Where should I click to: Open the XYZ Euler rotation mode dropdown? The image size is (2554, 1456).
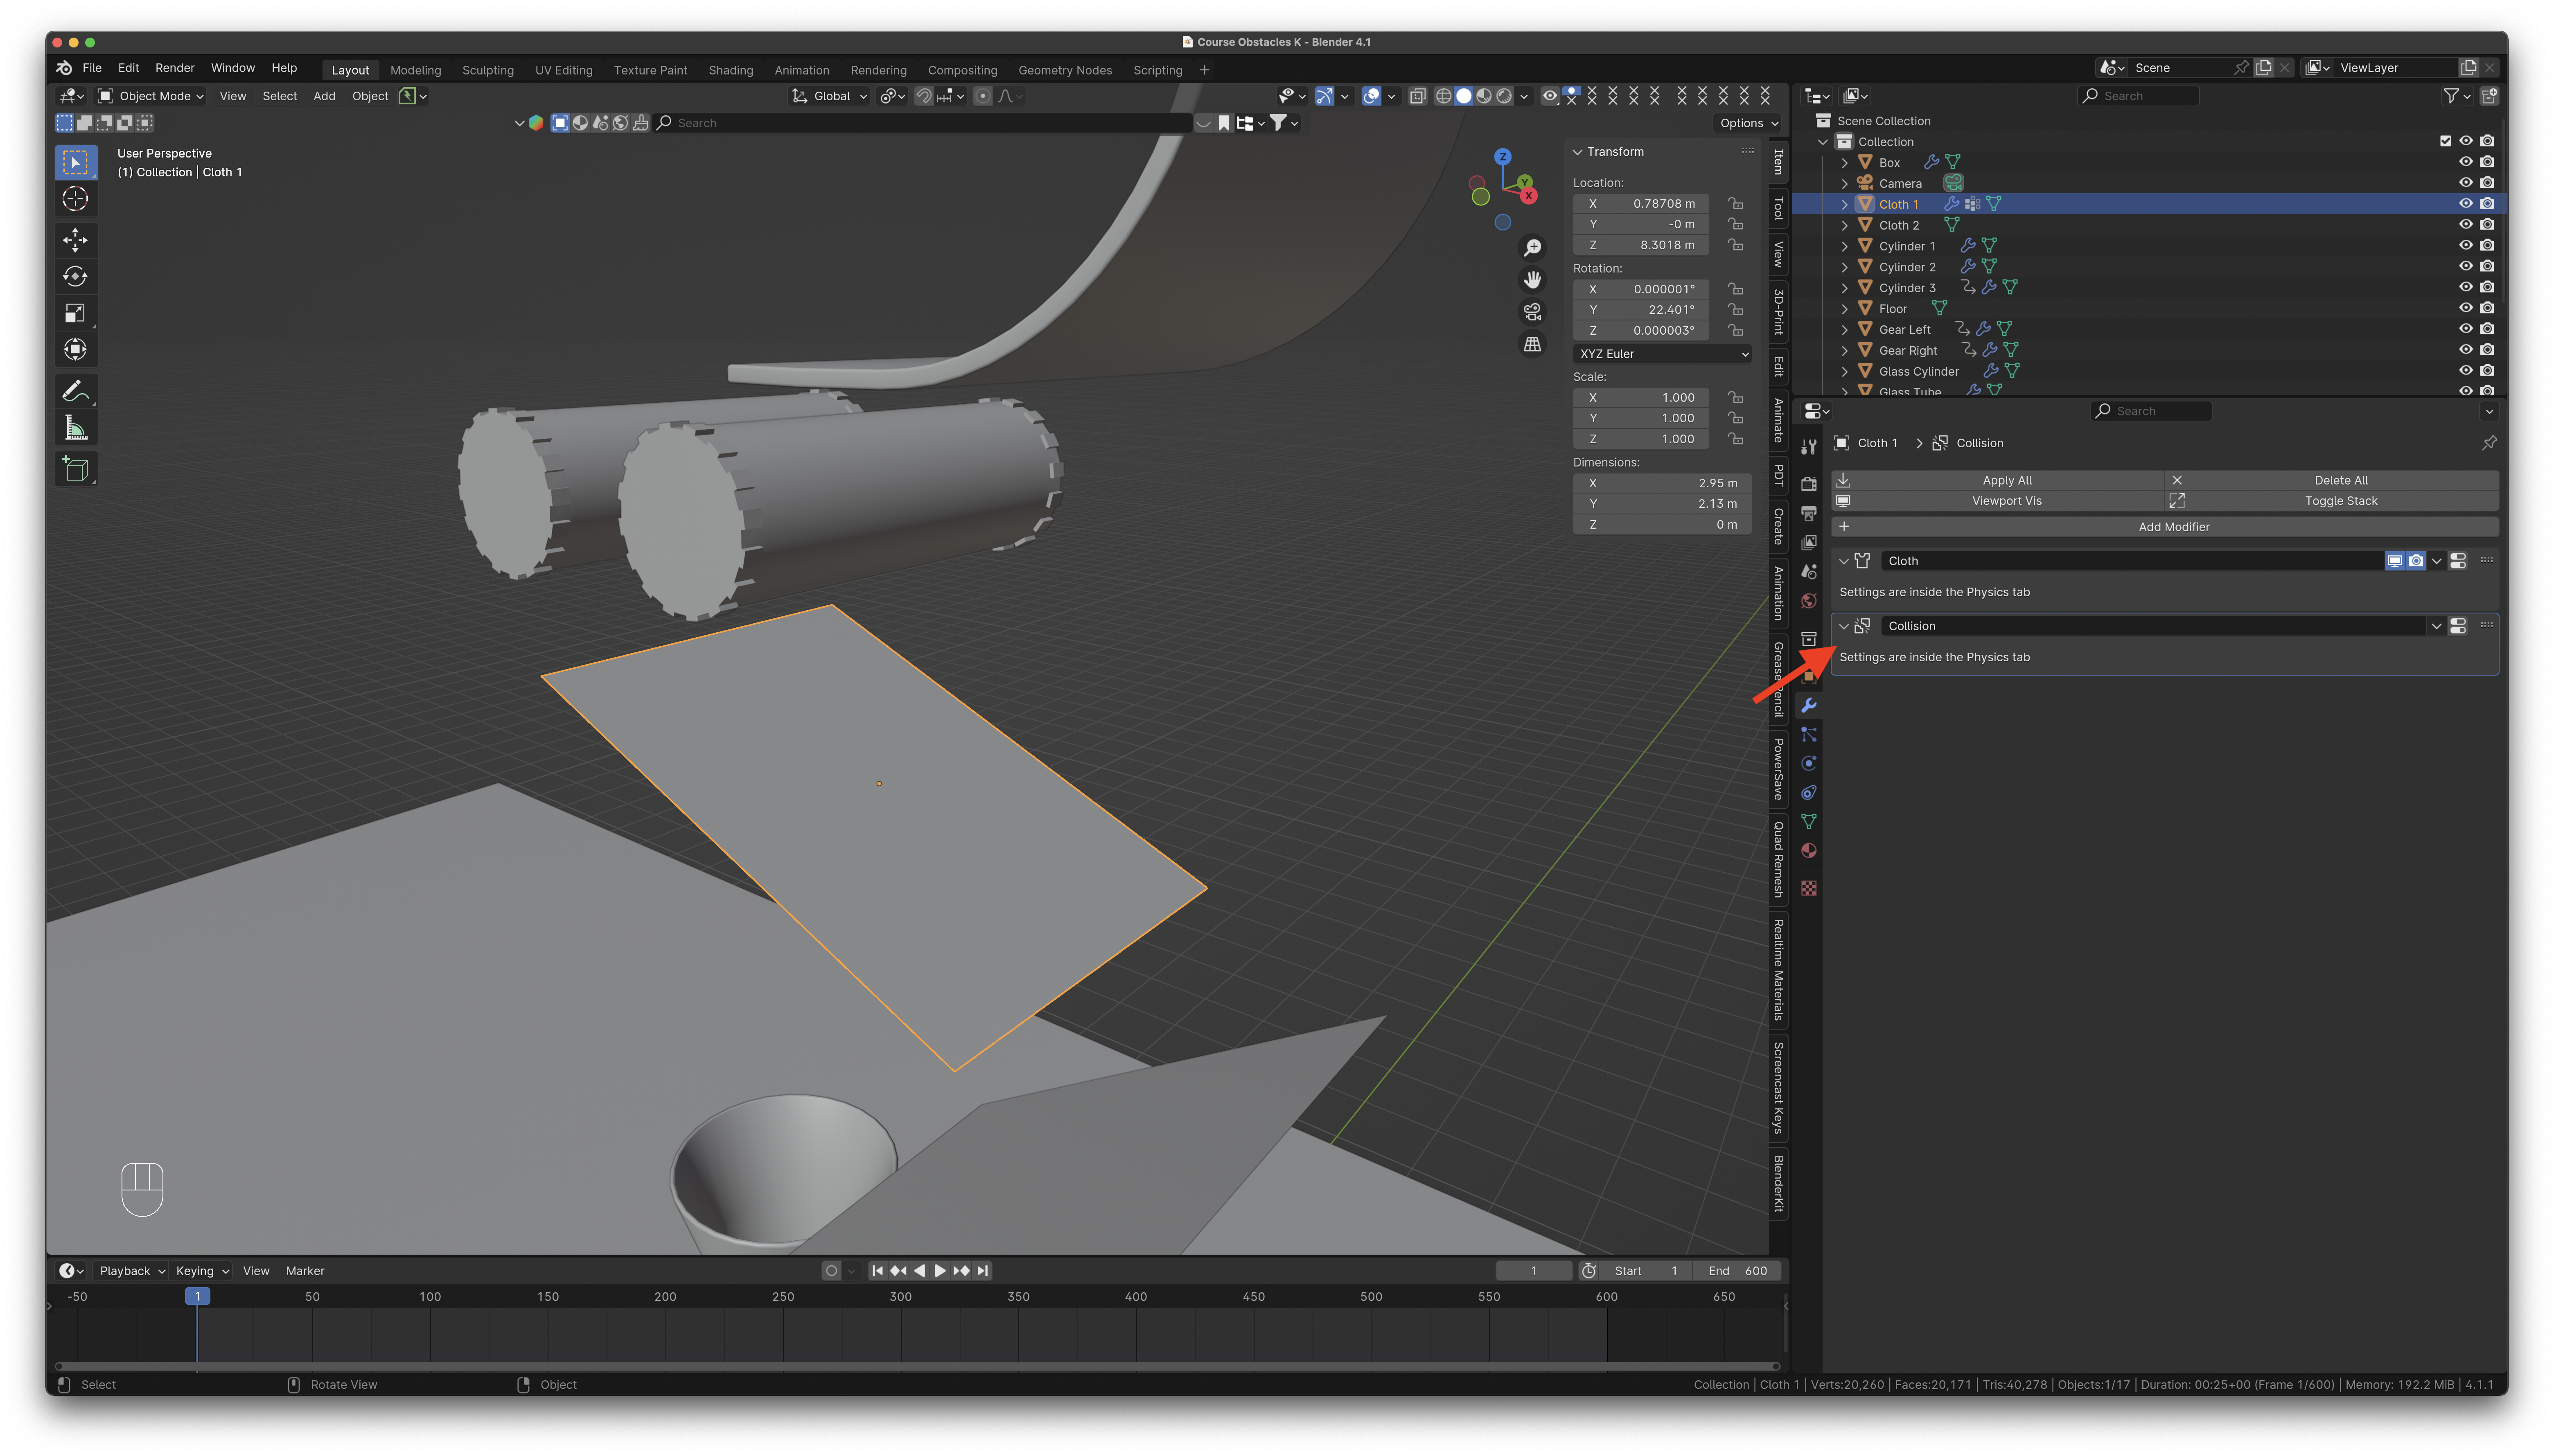coord(1662,354)
